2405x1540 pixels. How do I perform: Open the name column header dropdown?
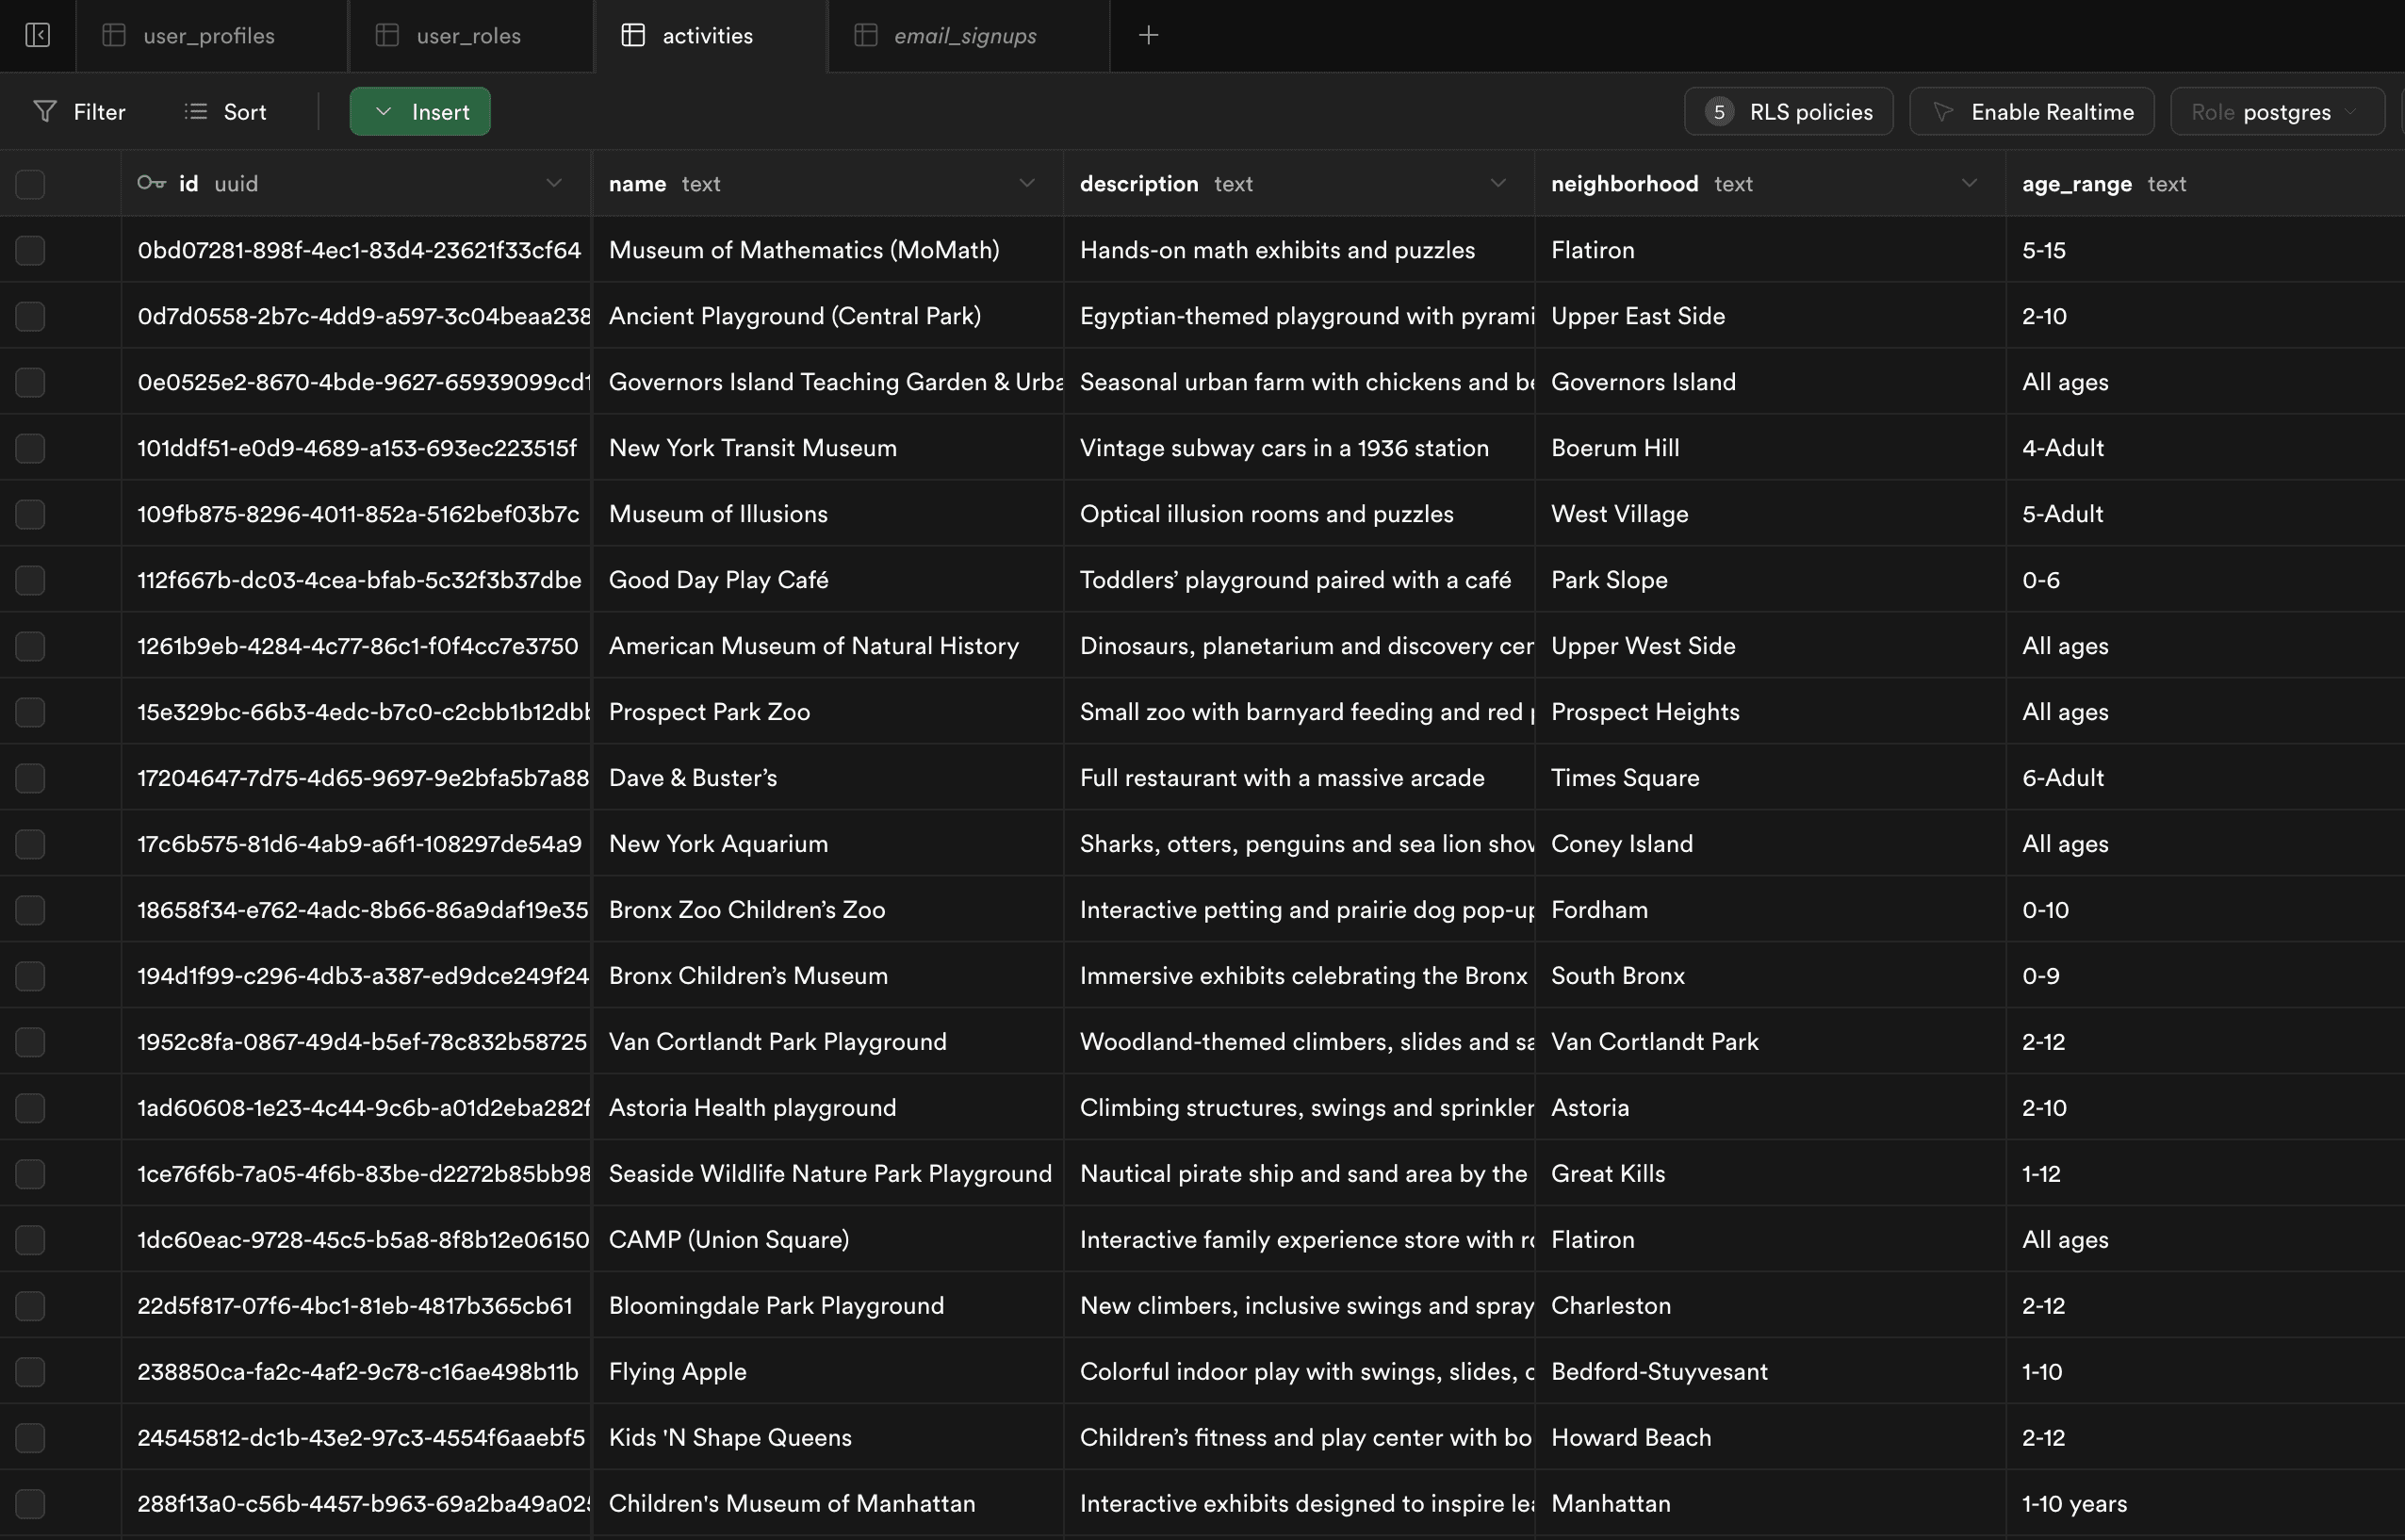coord(1026,183)
